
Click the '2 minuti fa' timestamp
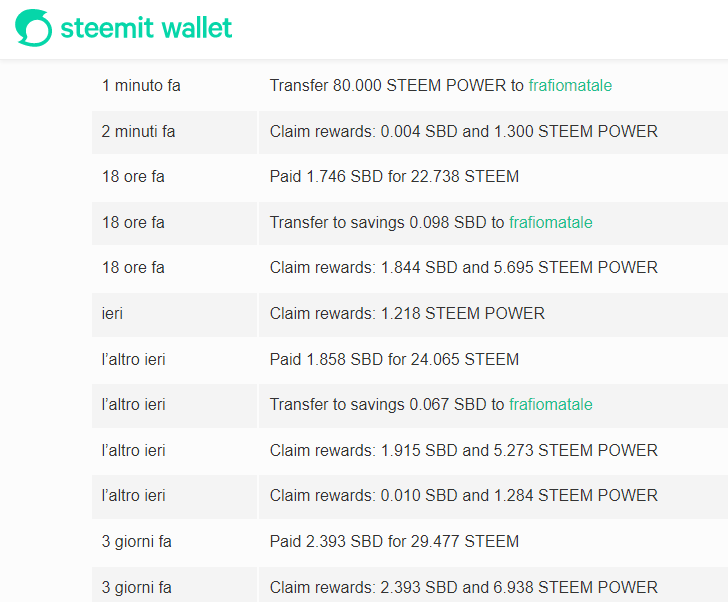pos(138,131)
